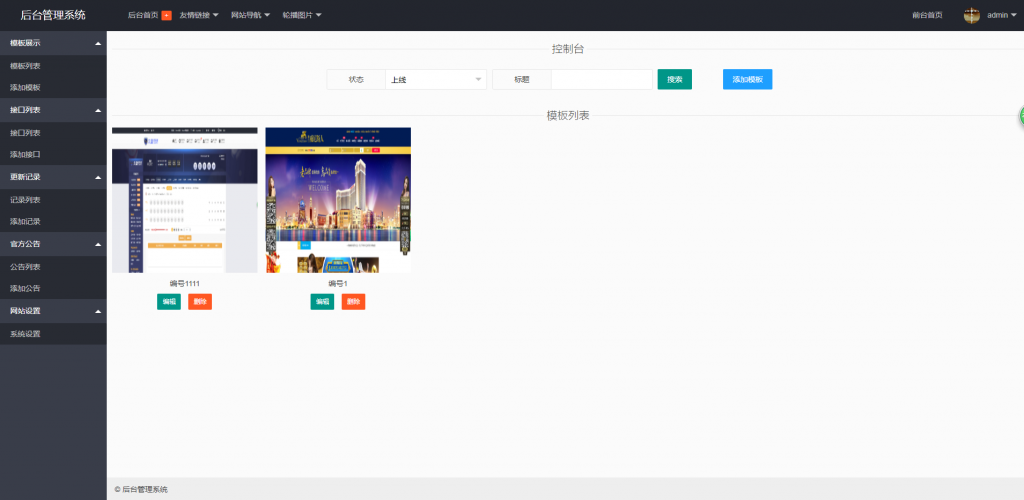This screenshot has height=500, width=1024.
Task: Click the green floating icon at right edge
Action: 1021,115
